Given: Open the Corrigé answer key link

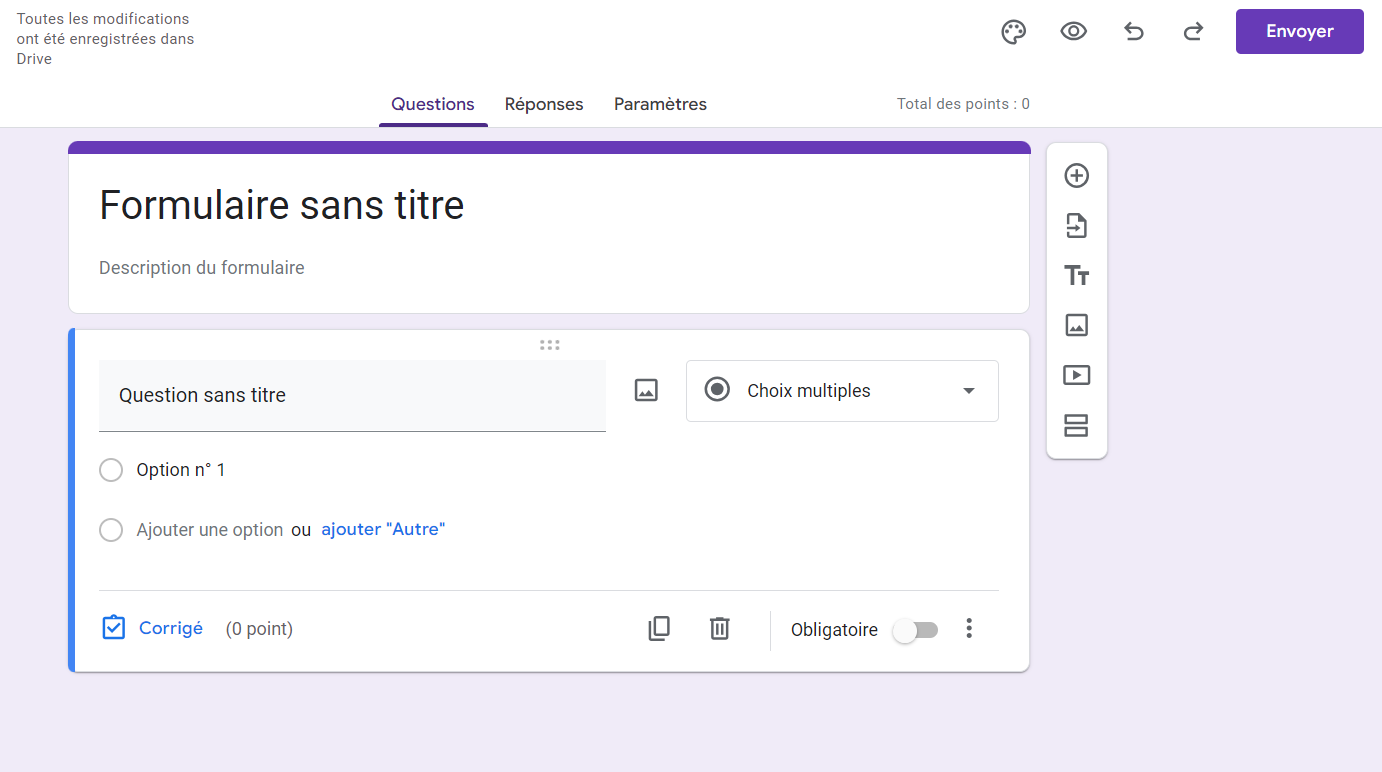Looking at the screenshot, I should pyautogui.click(x=171, y=628).
